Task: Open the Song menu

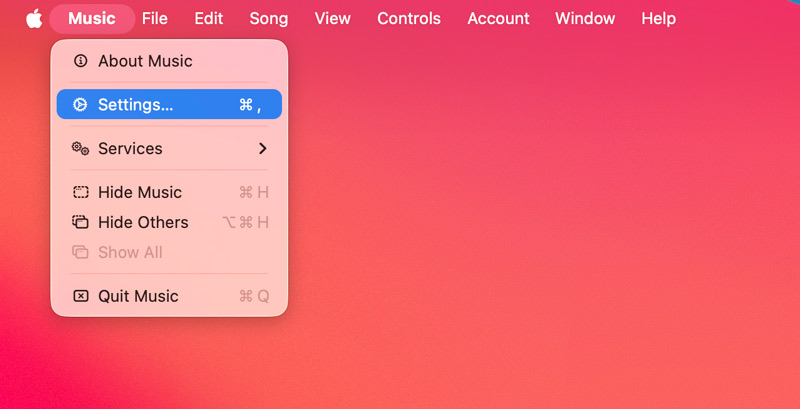Action: 268,19
